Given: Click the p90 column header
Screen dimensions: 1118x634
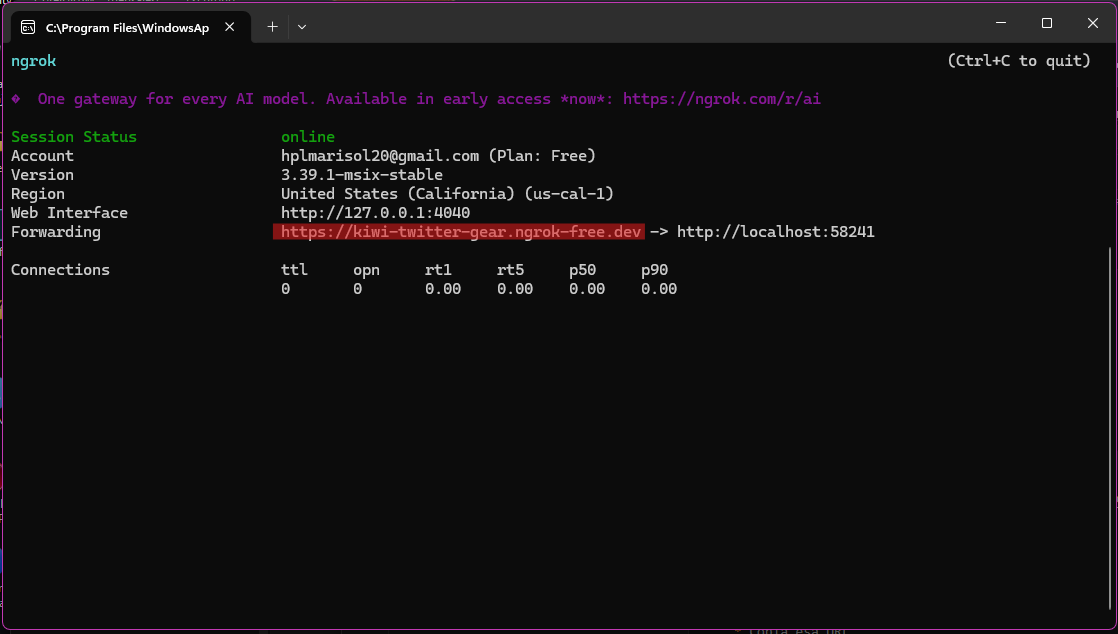Looking at the screenshot, I should 655,270.
